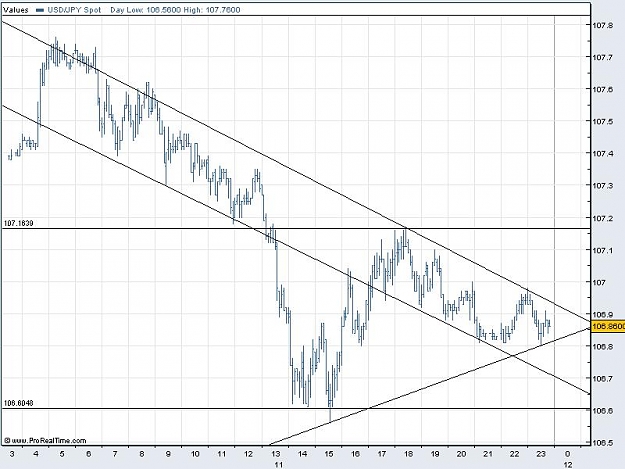Click hour 4 on the time axis
Screen dimensions: 625x469
pos(36,453)
